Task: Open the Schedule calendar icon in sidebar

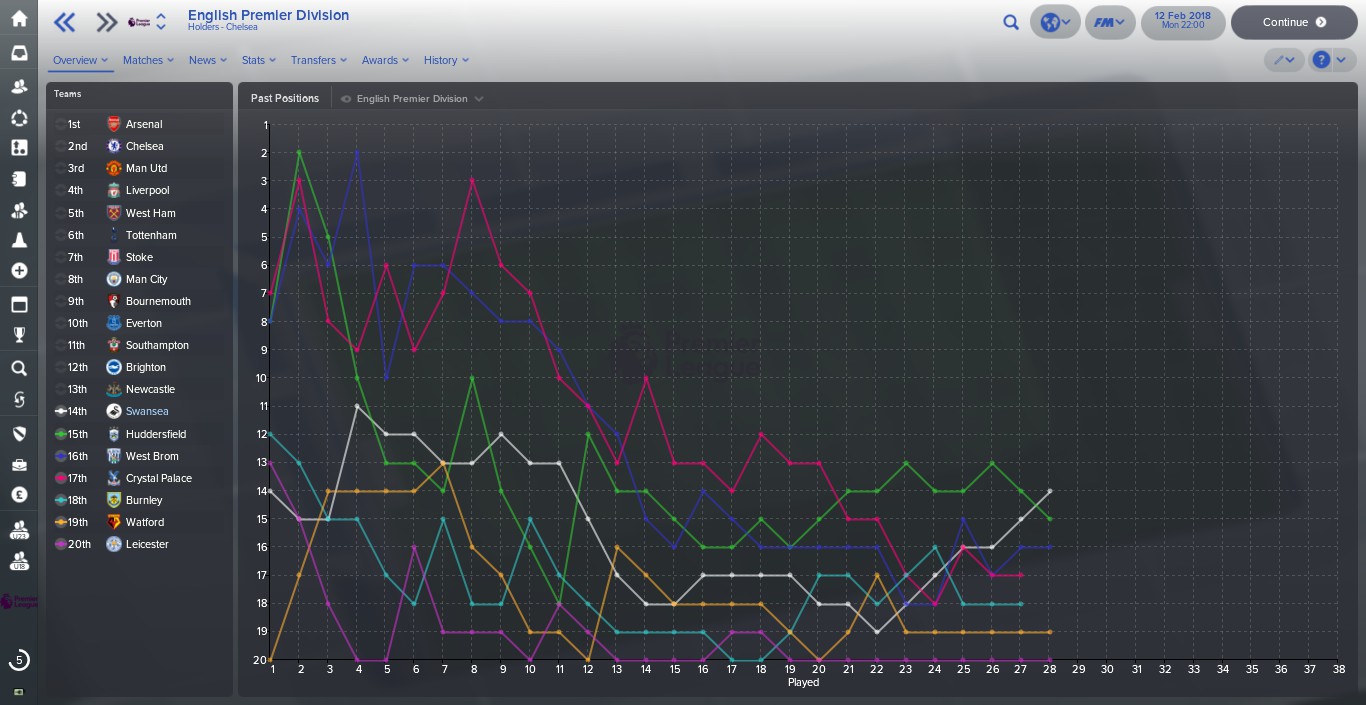Action: point(19,304)
